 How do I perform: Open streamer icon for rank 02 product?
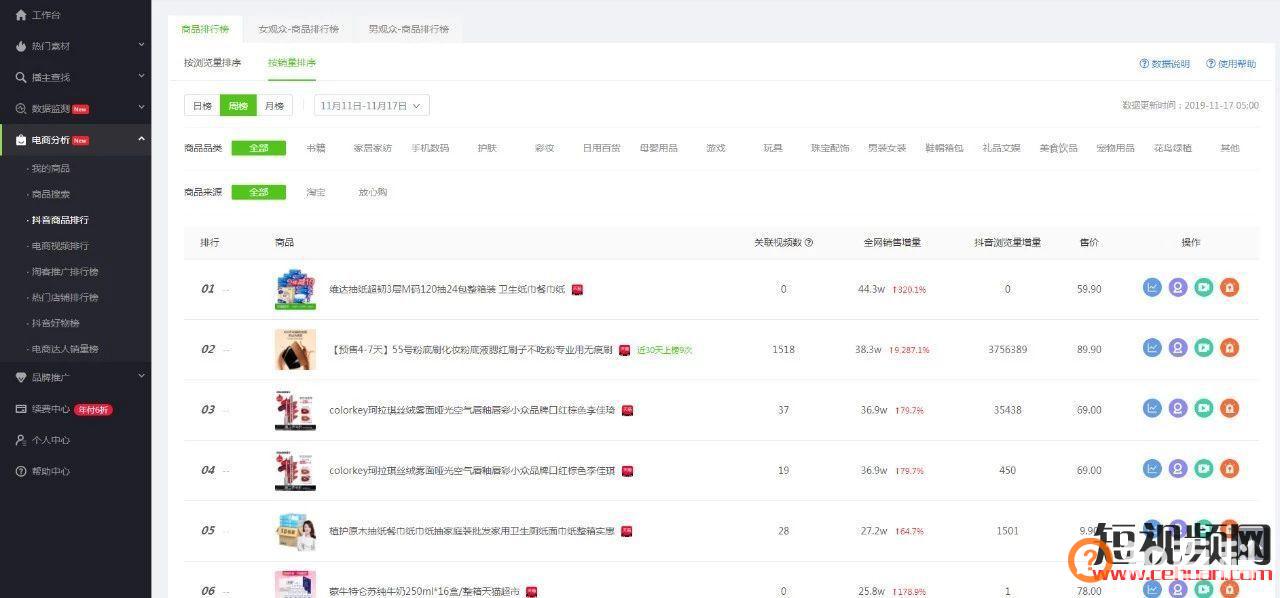tap(1178, 348)
